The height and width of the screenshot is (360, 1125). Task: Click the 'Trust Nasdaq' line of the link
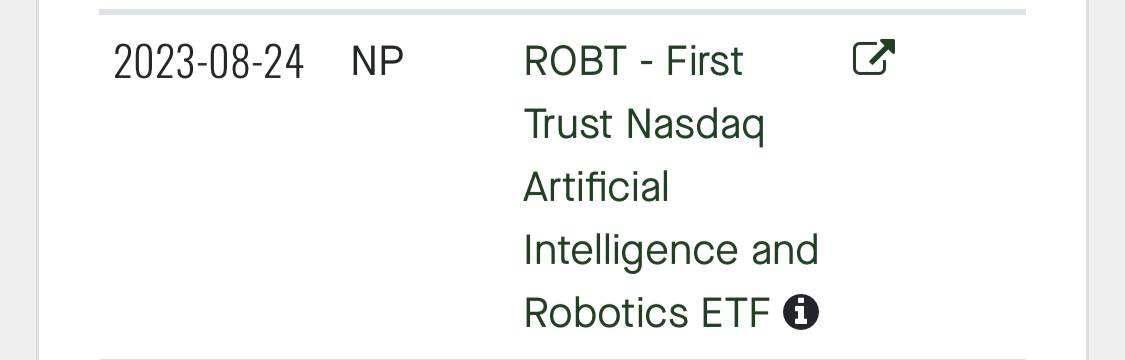pos(644,124)
